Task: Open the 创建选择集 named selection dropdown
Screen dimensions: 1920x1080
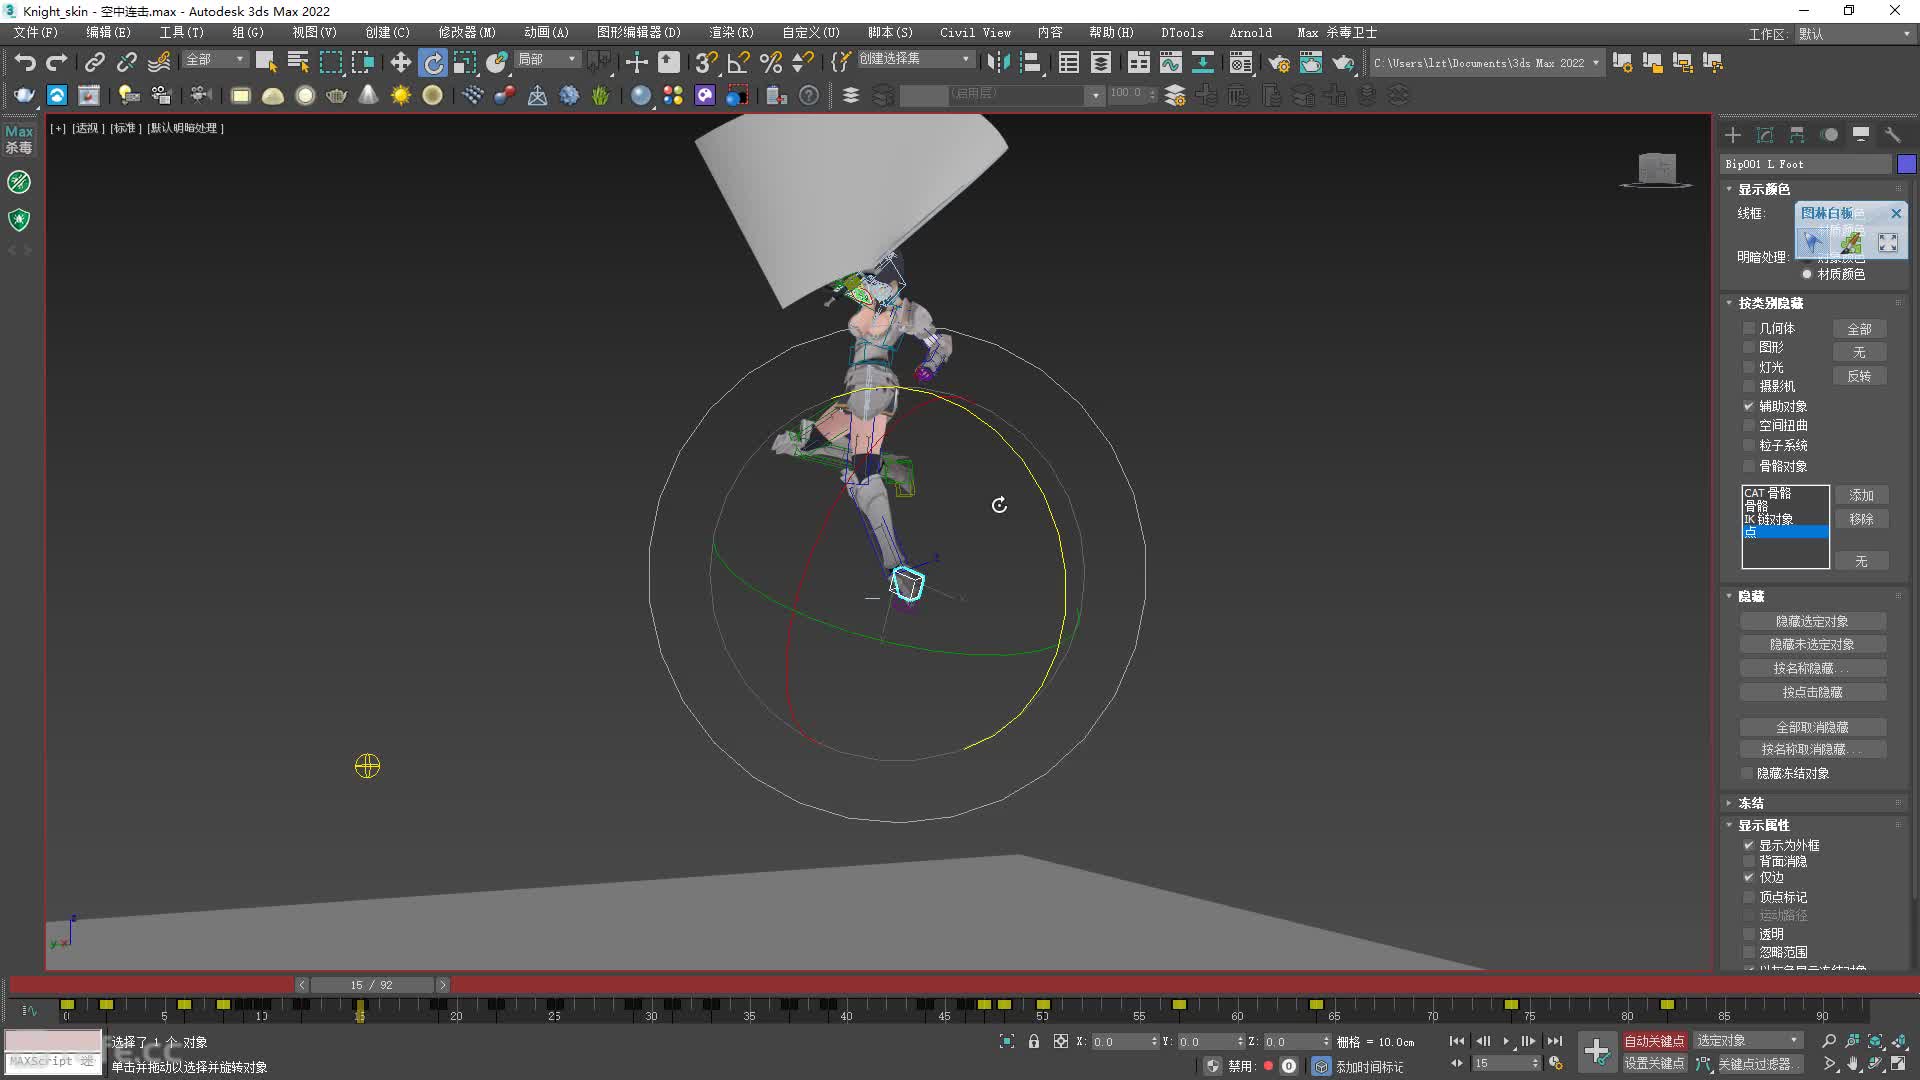Action: pos(914,60)
